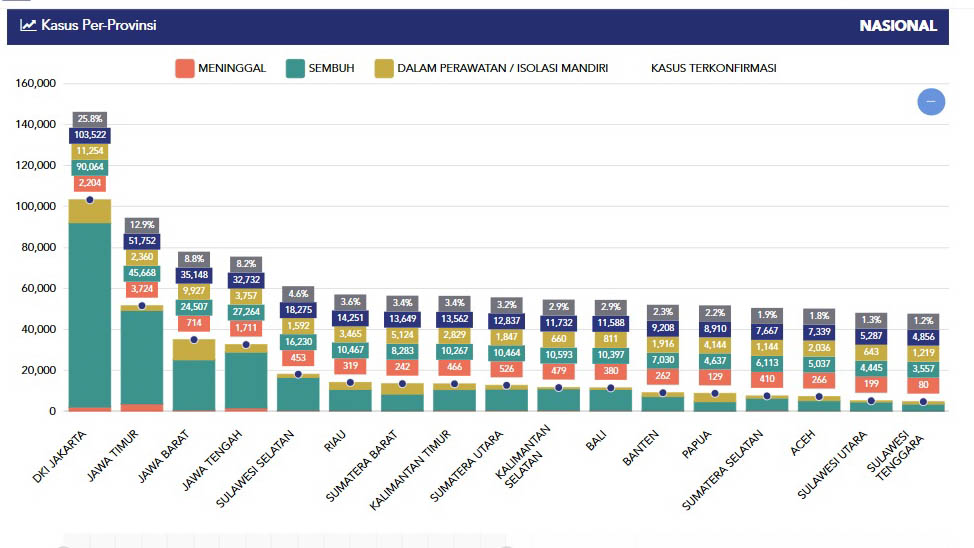Click the red MENINGGAL color swatch

[x=185, y=68]
